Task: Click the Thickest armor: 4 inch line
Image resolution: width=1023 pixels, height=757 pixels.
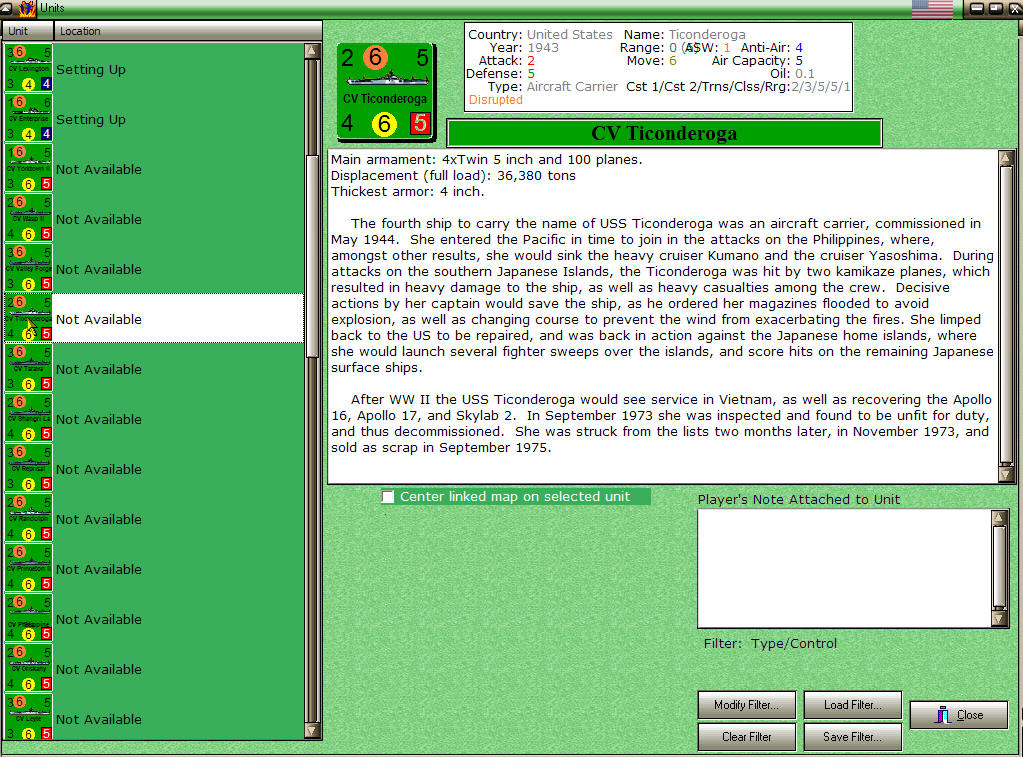Action: coord(407,191)
